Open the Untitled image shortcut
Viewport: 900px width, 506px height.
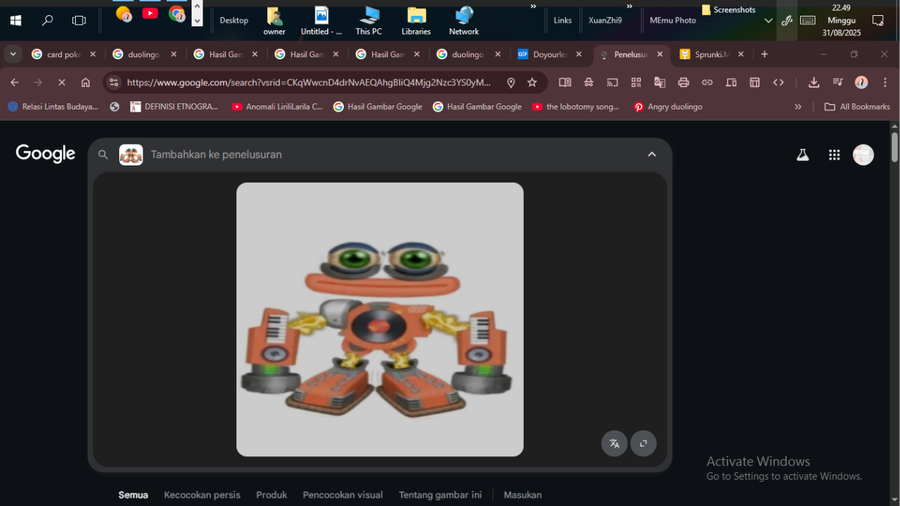point(321,21)
